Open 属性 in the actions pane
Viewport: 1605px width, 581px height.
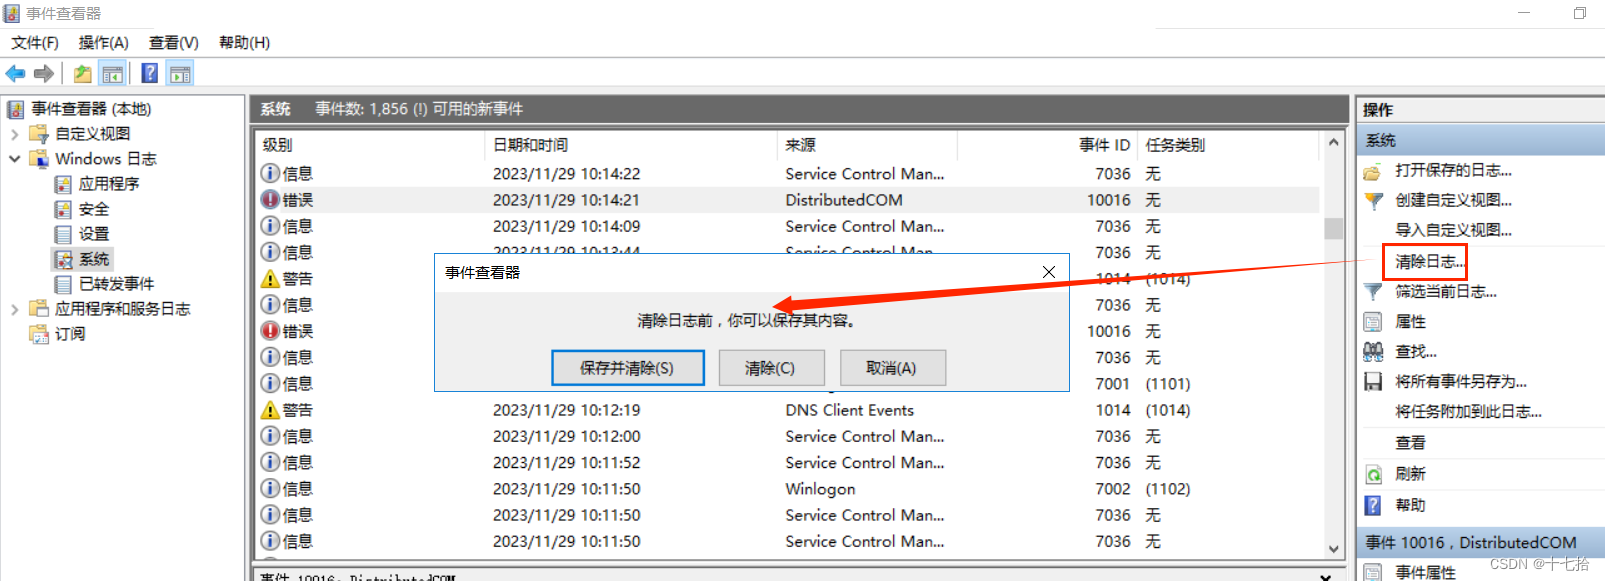pos(1410,322)
